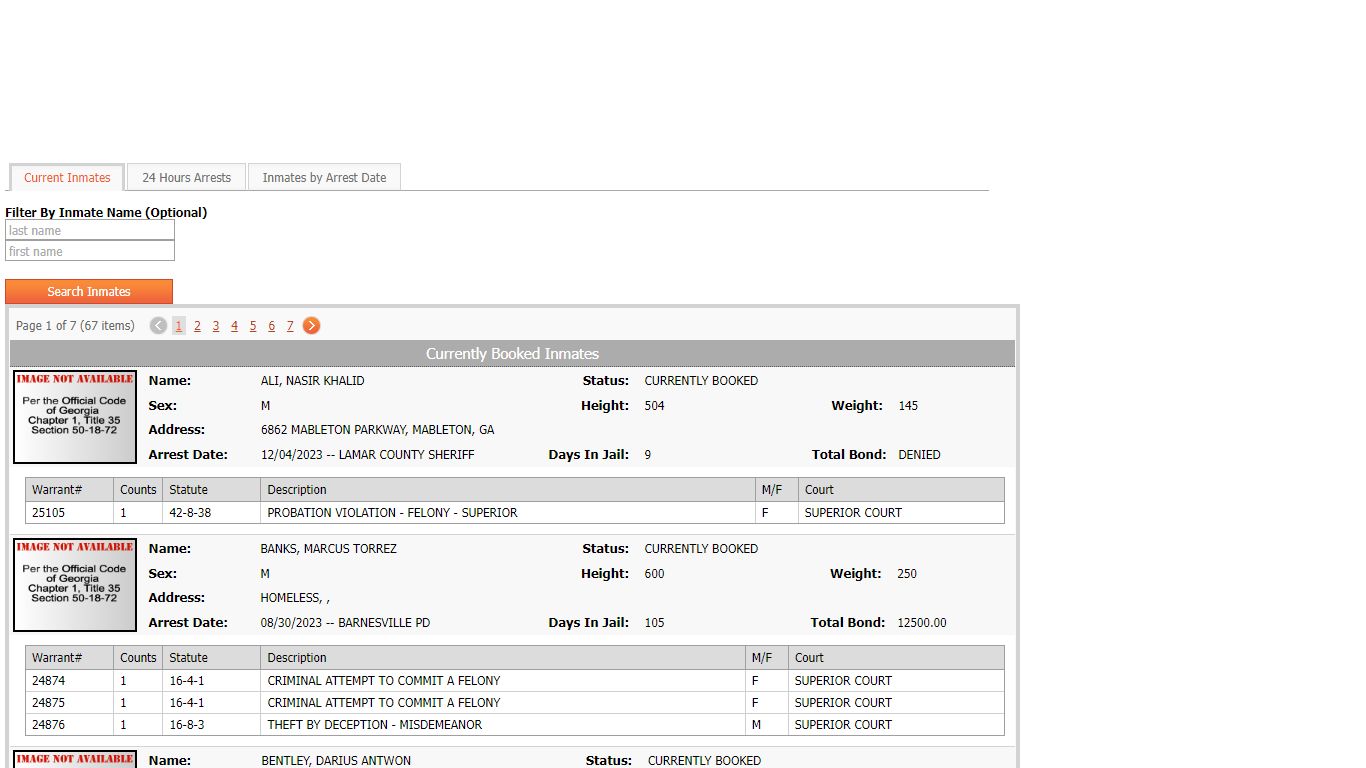Viewport: 1366px width, 768px height.
Task: Click statute 42-8-38
Action: pos(190,513)
